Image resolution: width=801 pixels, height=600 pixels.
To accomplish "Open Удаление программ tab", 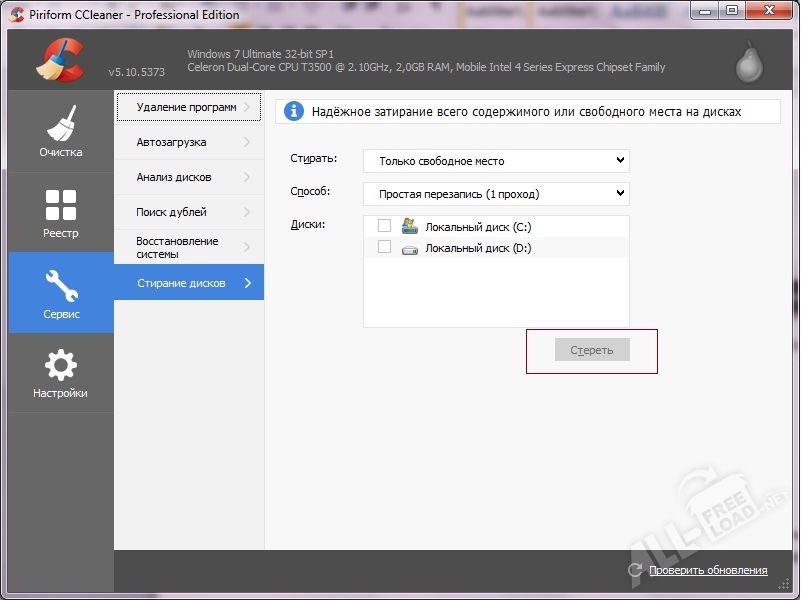I will [189, 107].
